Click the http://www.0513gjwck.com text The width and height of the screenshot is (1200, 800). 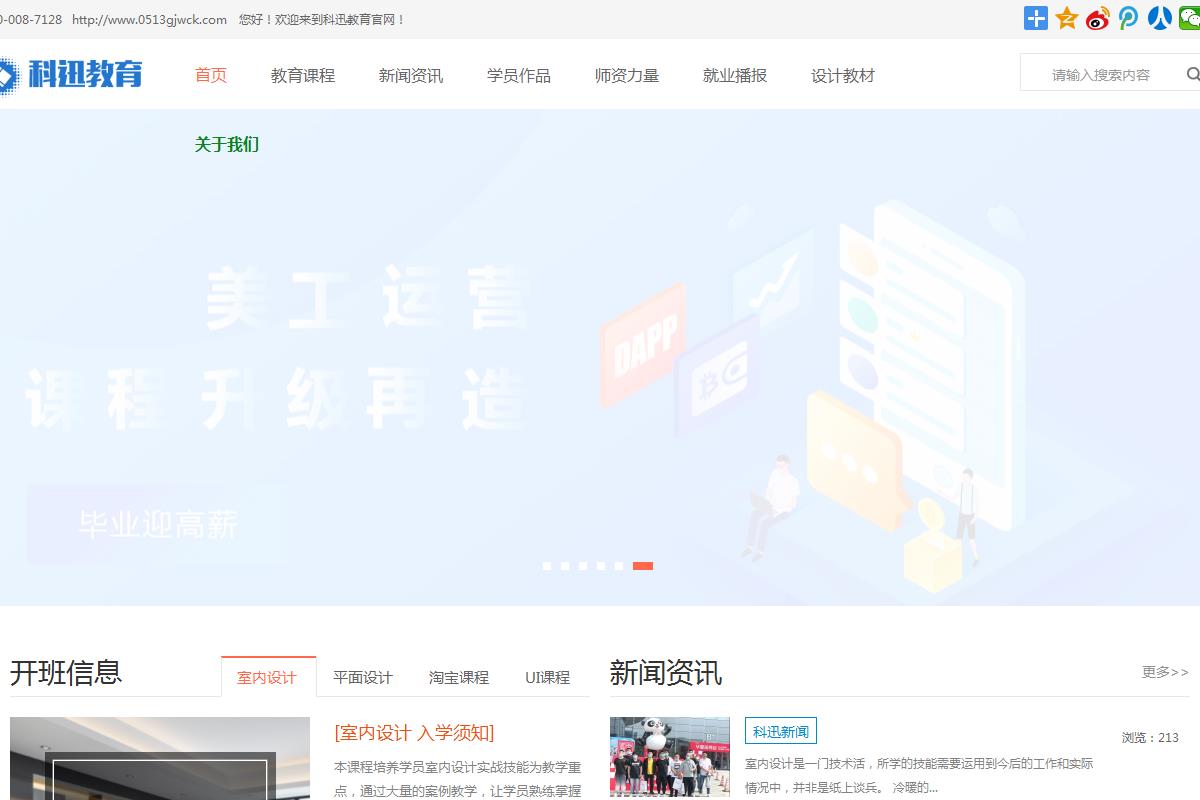pyautogui.click(x=149, y=19)
